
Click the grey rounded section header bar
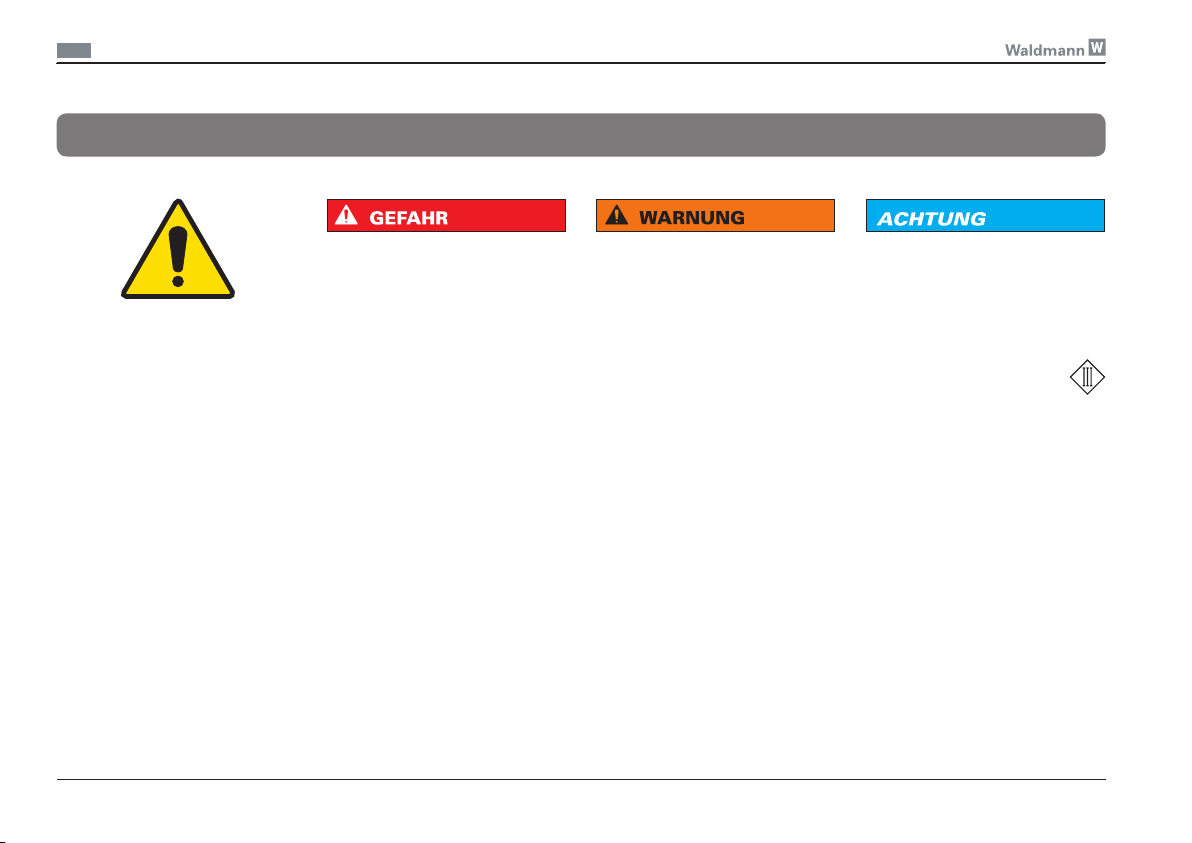point(581,135)
